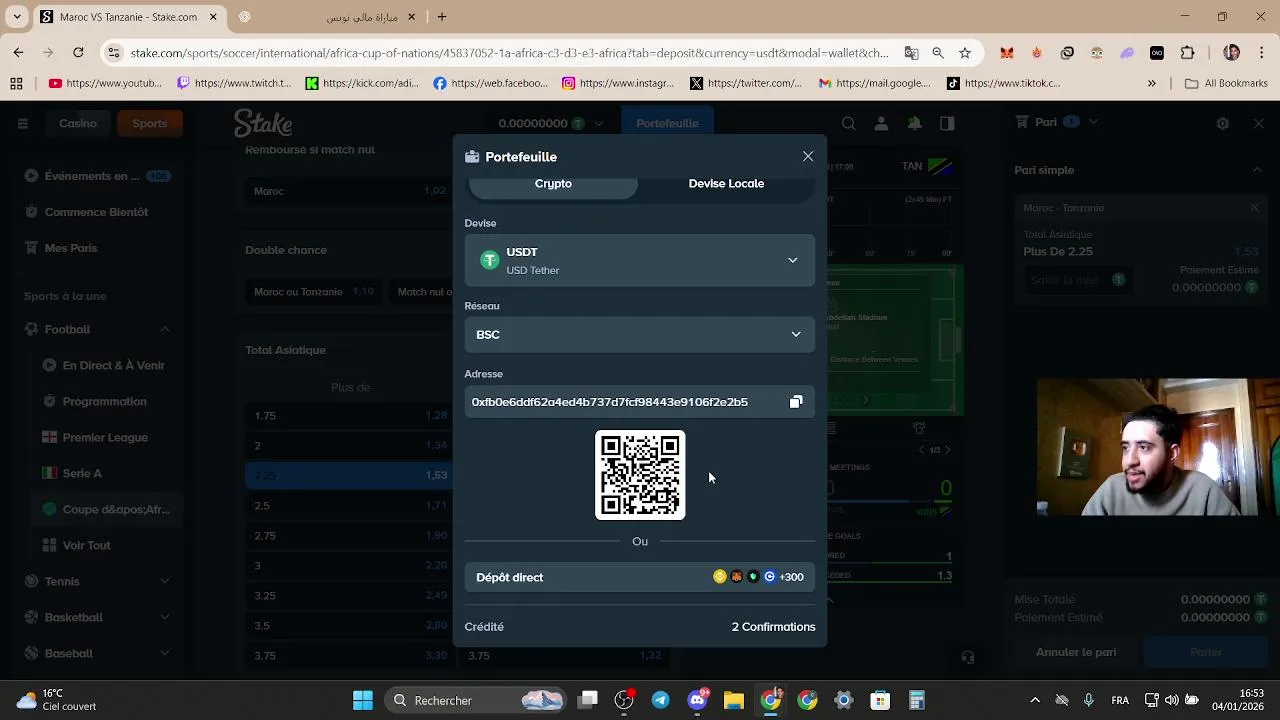Click the translate page icon
The width and height of the screenshot is (1280, 720).
[x=911, y=53]
